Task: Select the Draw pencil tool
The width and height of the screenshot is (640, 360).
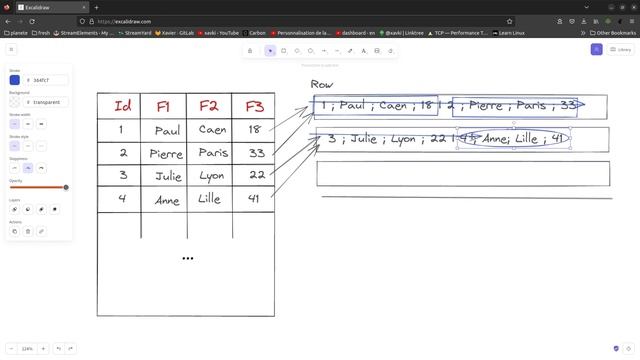Action: [350, 51]
